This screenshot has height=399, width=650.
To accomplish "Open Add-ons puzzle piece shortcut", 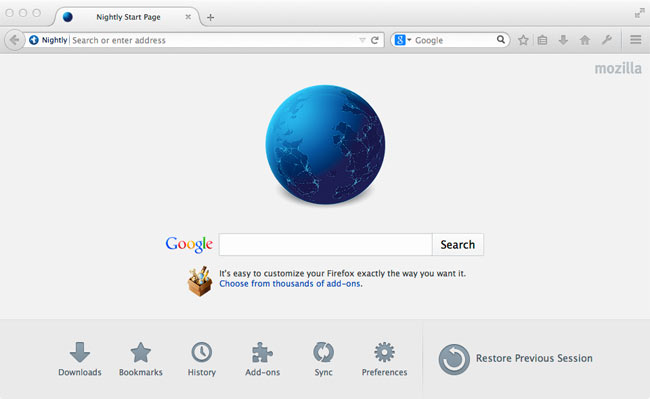I will pos(262,359).
